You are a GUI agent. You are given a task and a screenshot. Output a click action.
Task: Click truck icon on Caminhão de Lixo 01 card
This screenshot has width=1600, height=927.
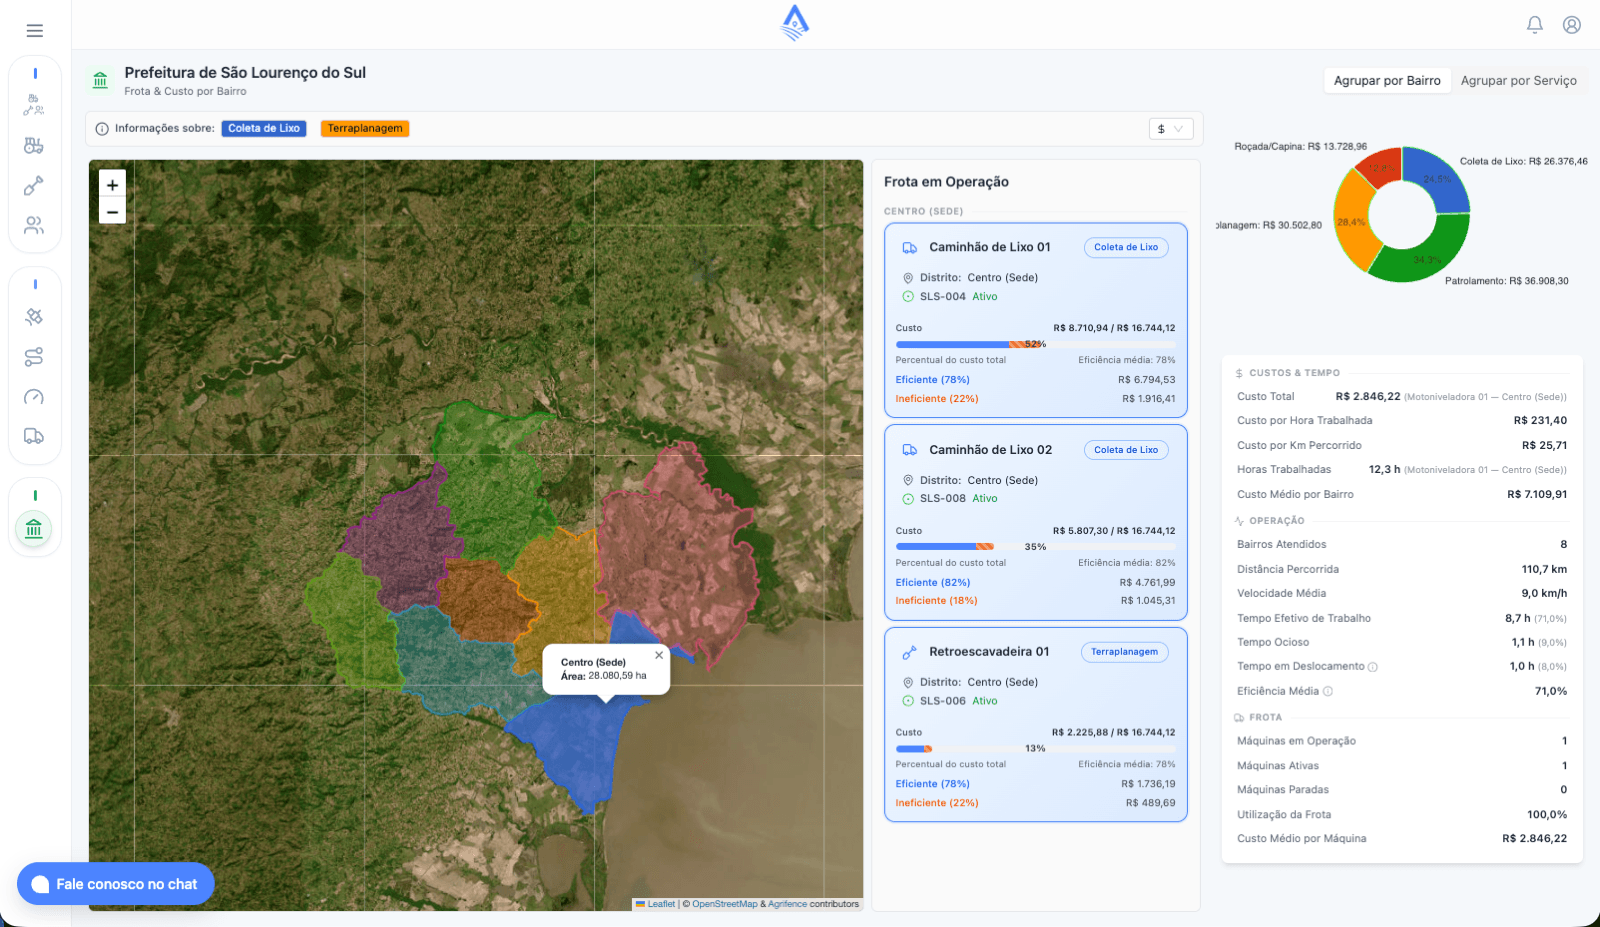910,248
